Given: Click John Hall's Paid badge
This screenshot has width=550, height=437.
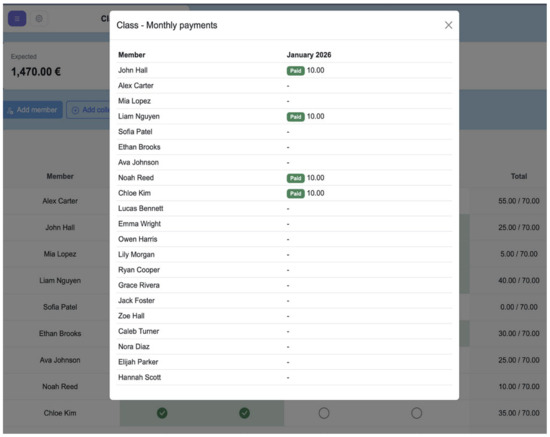Looking at the screenshot, I should tap(296, 71).
